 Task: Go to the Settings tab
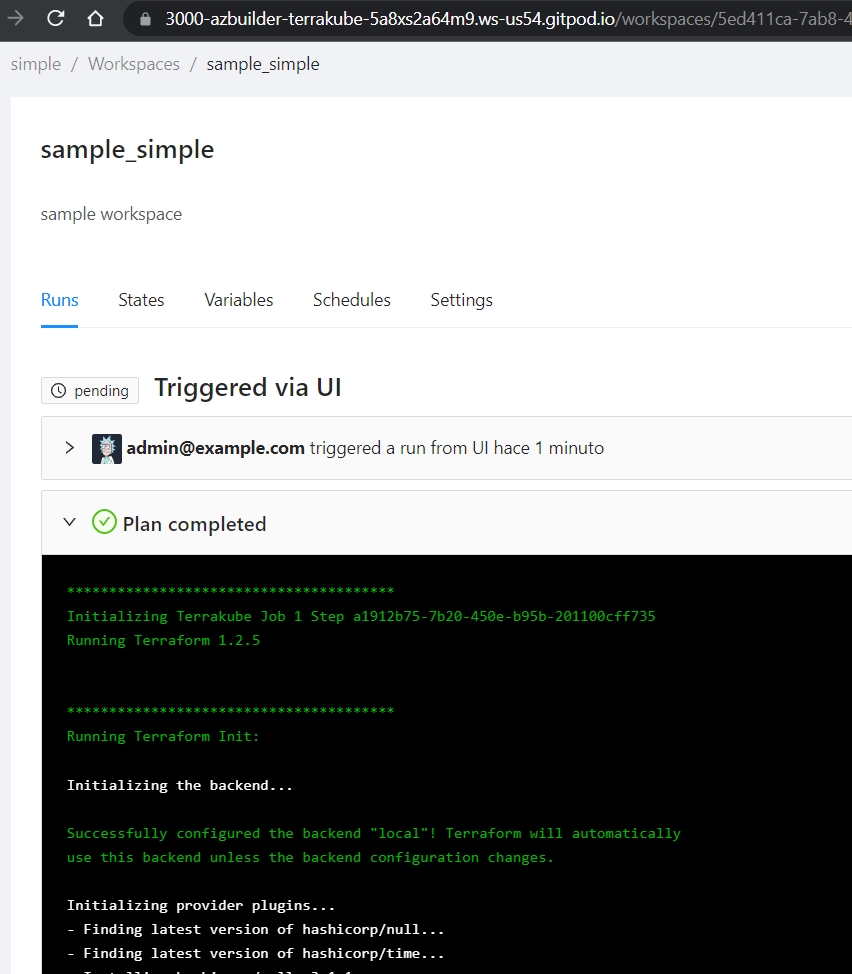tap(461, 300)
